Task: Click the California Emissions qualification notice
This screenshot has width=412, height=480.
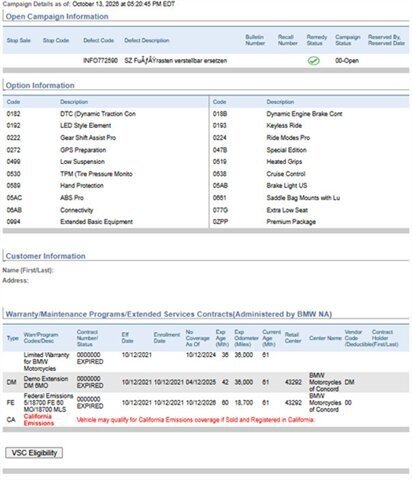Action: (x=195, y=420)
